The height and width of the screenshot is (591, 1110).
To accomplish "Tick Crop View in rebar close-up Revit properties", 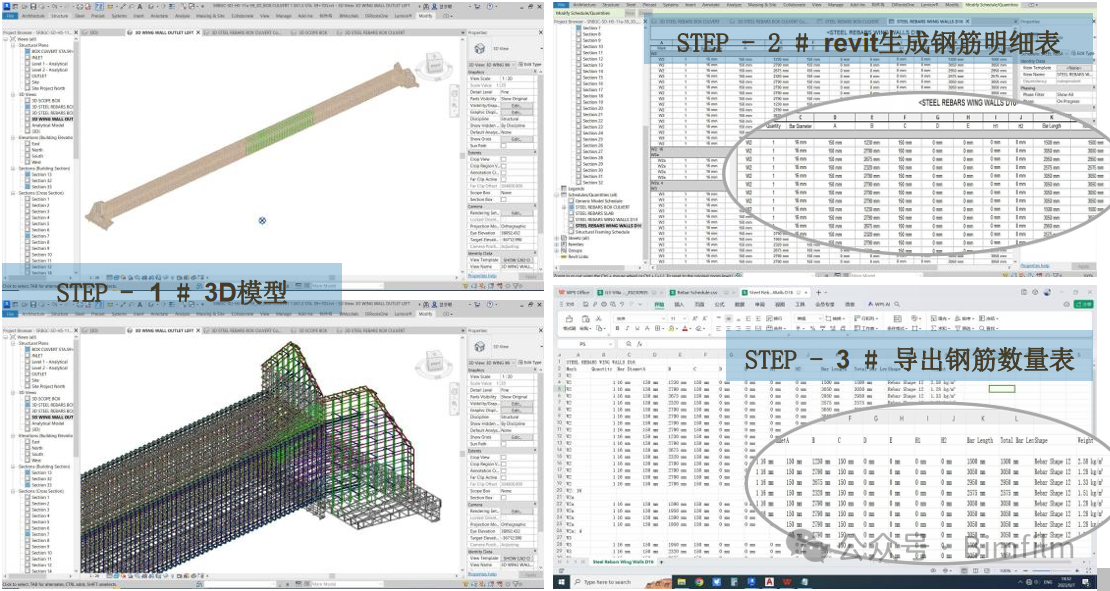I will (503, 457).
